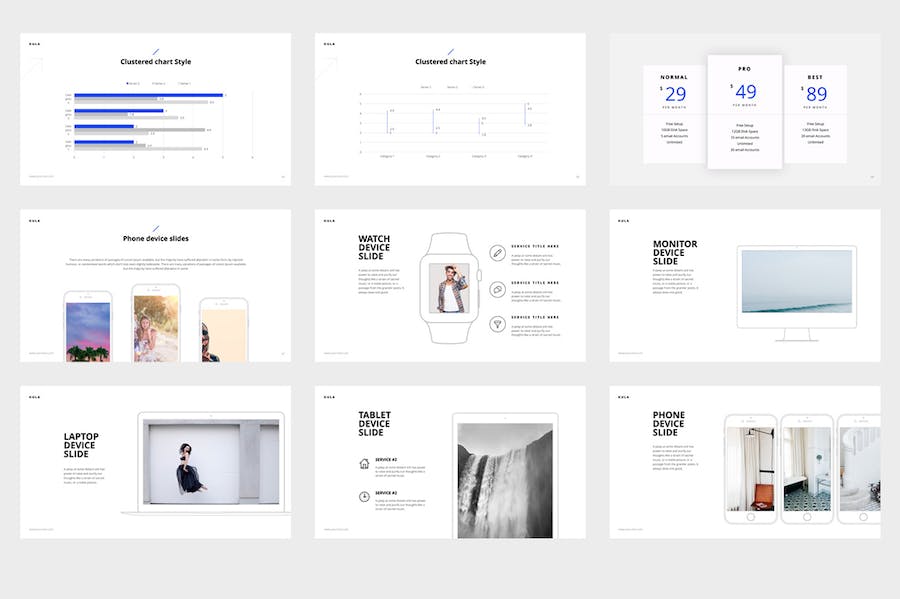Click the ocean image on the monitor
This screenshot has height=599, width=900.
[x=797, y=281]
